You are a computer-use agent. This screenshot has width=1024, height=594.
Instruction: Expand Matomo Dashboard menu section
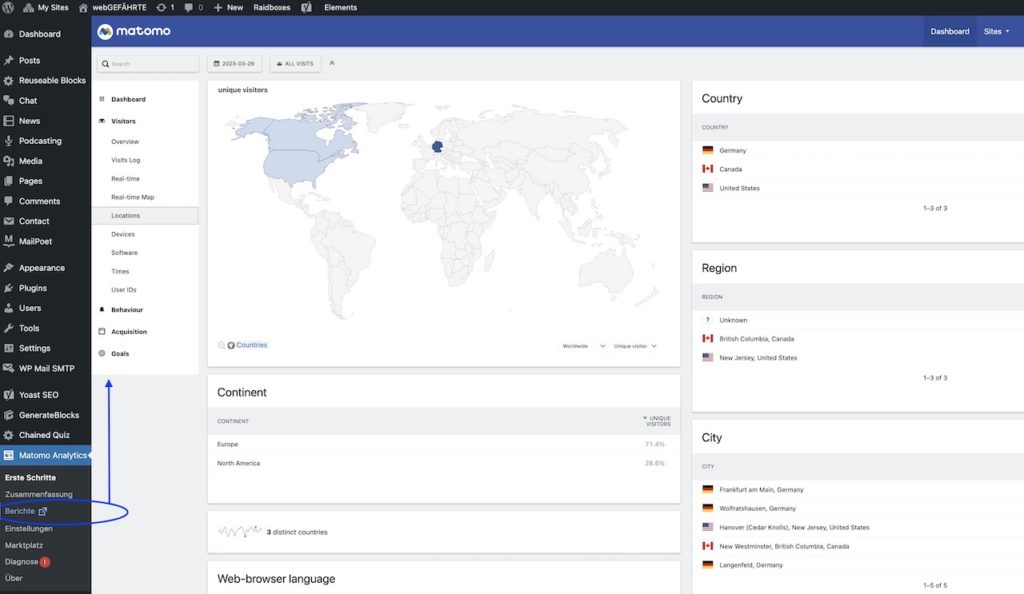coord(128,99)
